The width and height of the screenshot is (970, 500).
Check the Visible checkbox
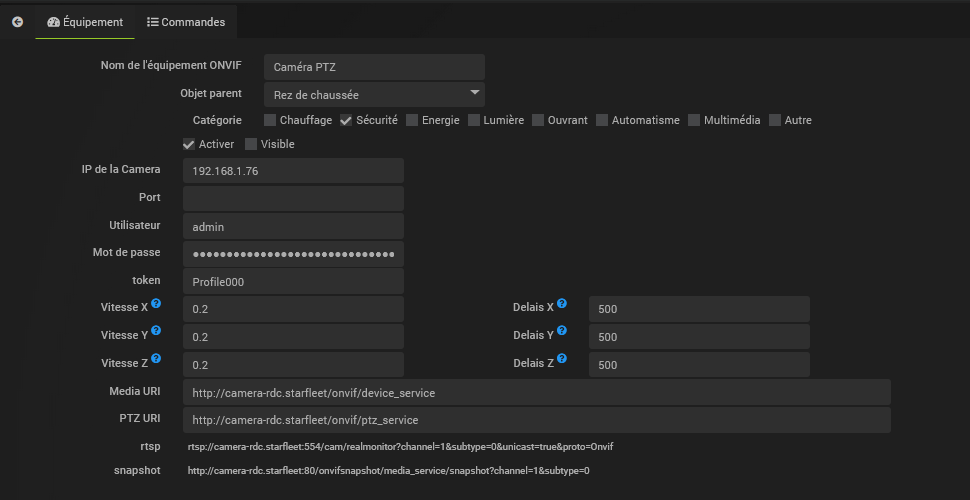point(251,144)
